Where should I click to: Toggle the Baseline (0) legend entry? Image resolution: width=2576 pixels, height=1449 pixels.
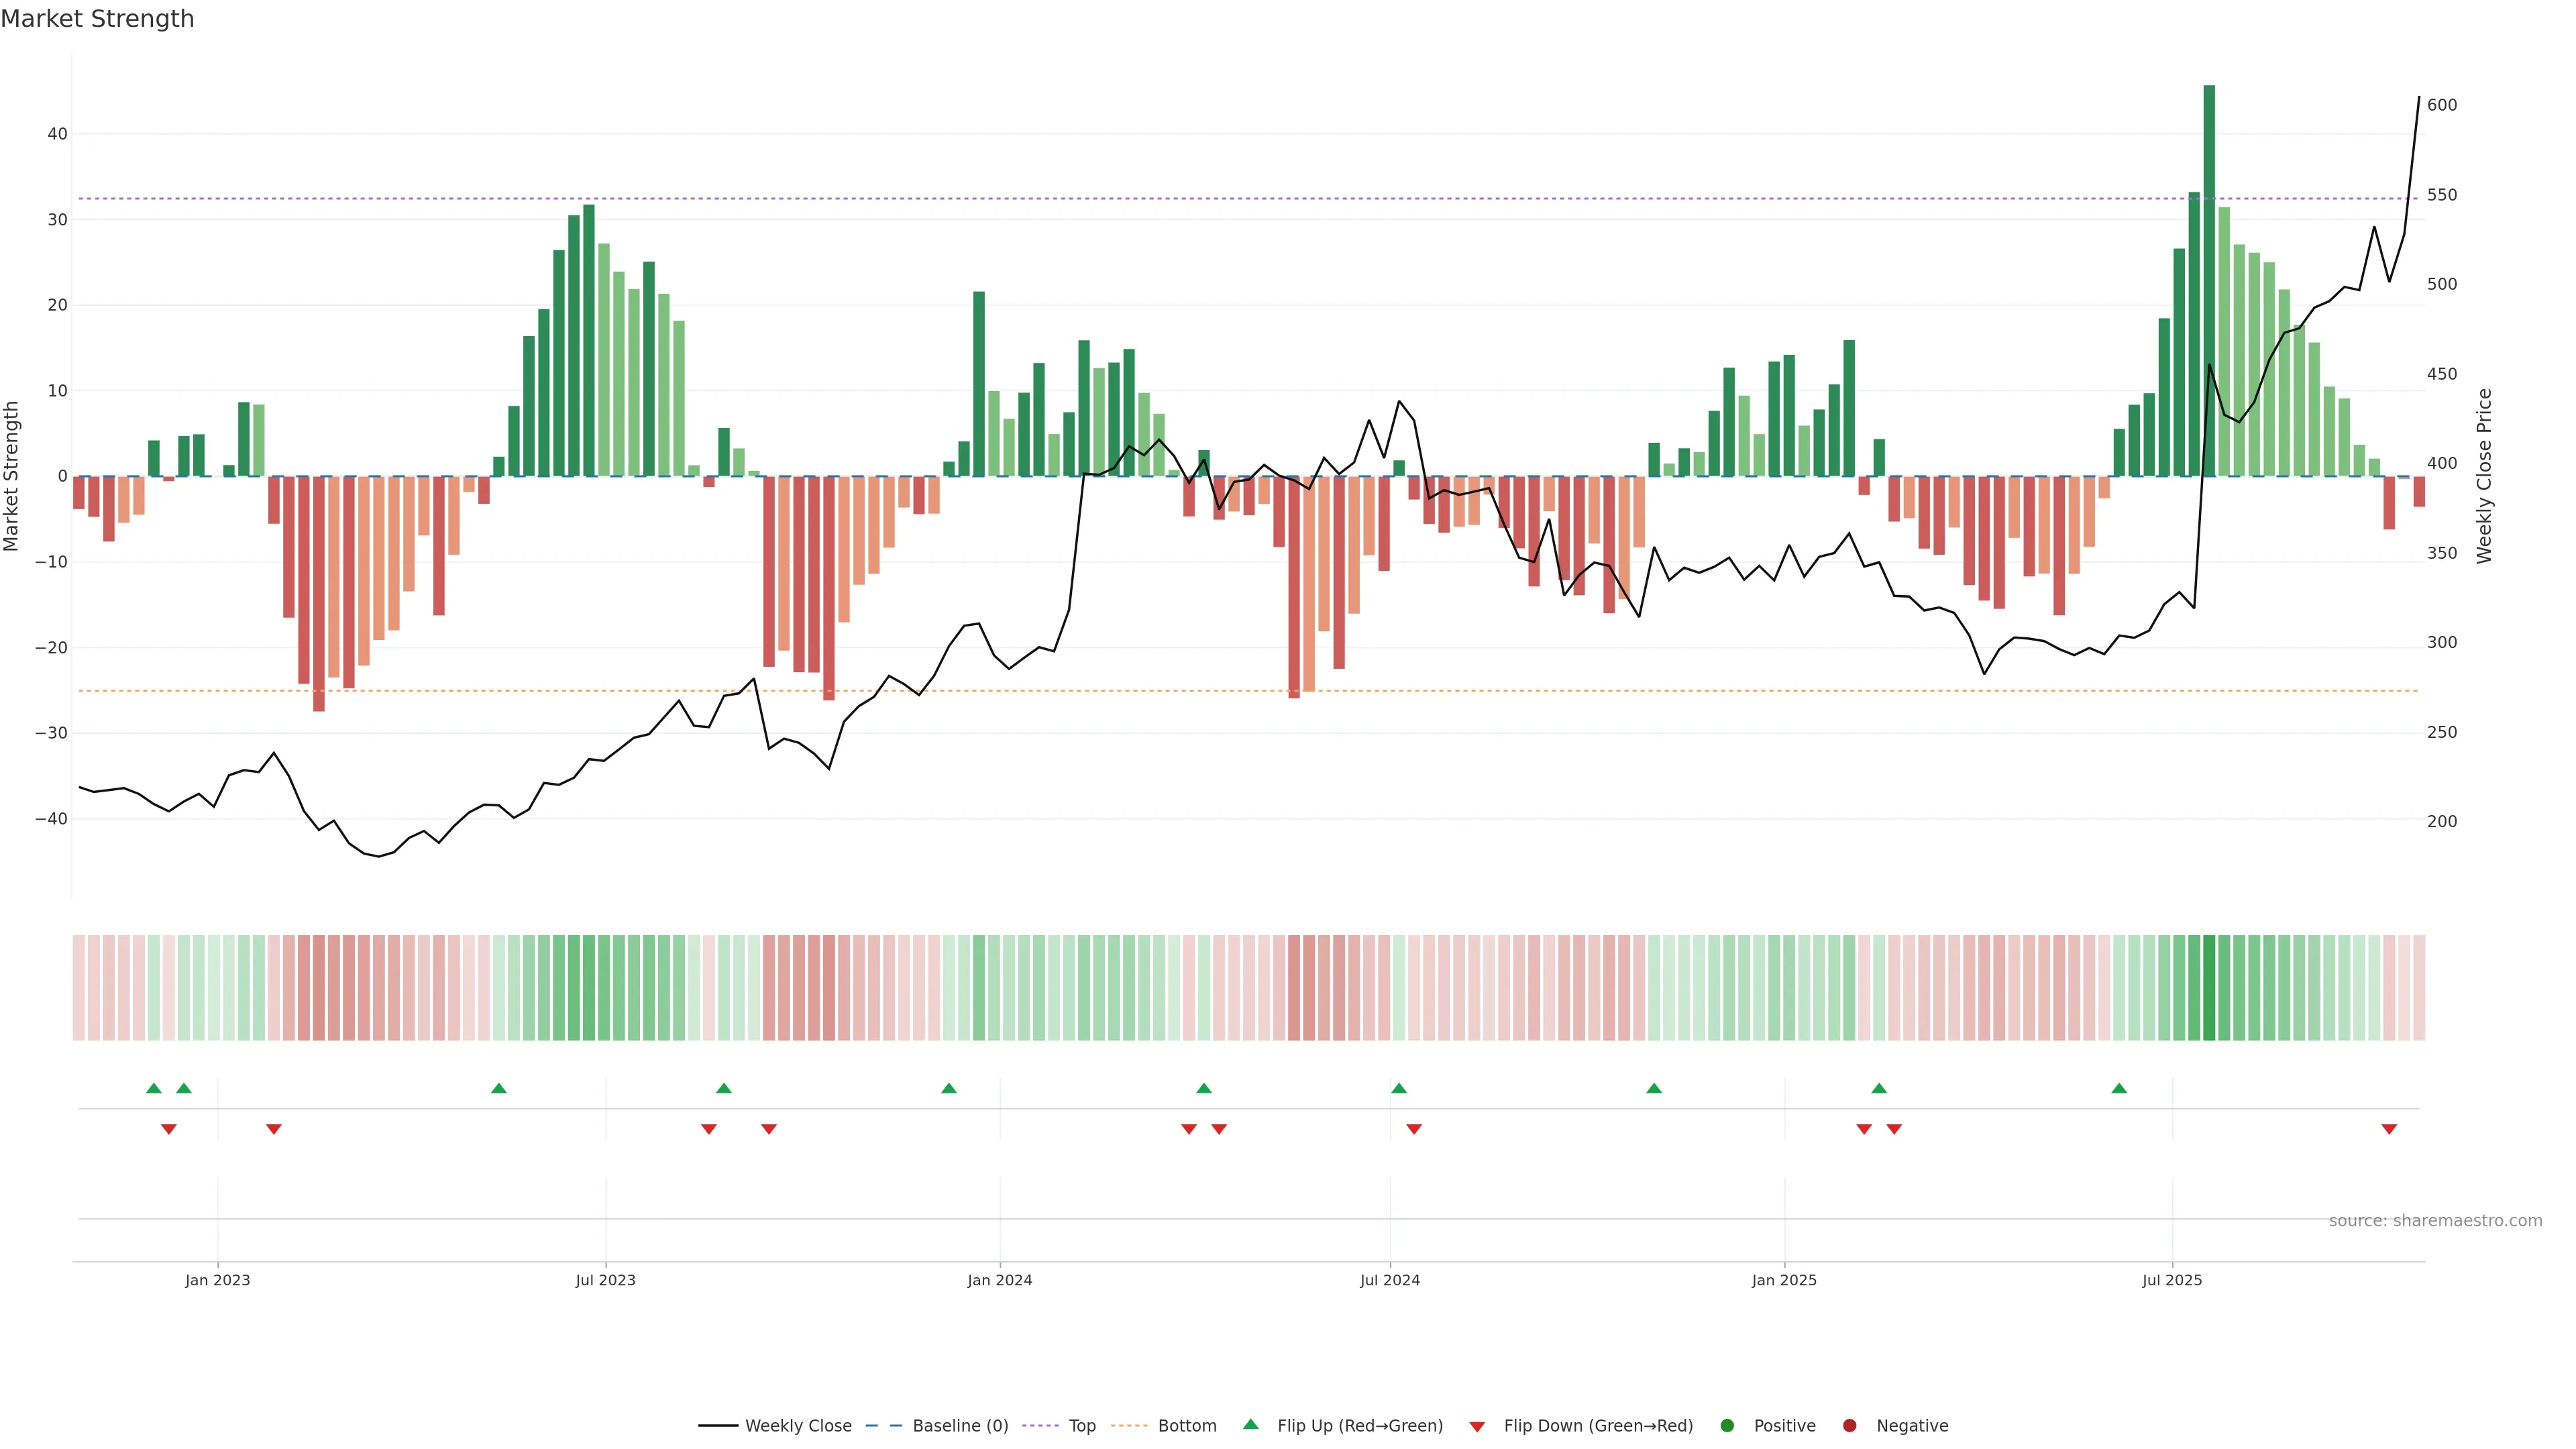[959, 1426]
